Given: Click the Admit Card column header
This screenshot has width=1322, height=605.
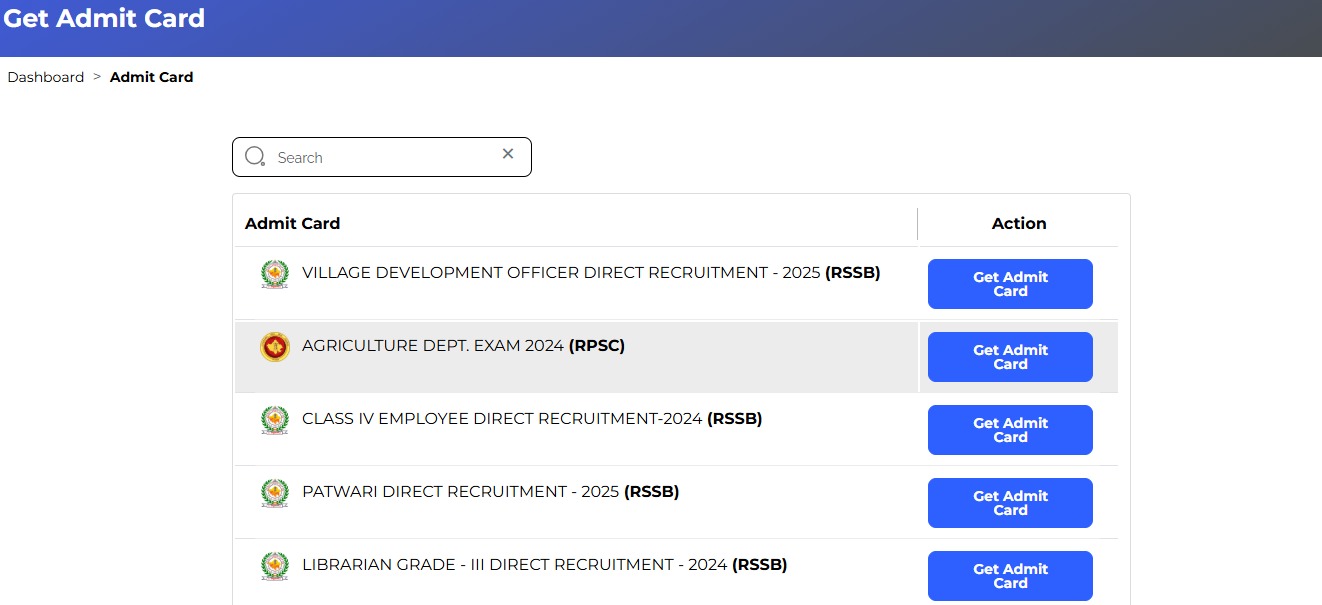Looking at the screenshot, I should tap(292, 223).
